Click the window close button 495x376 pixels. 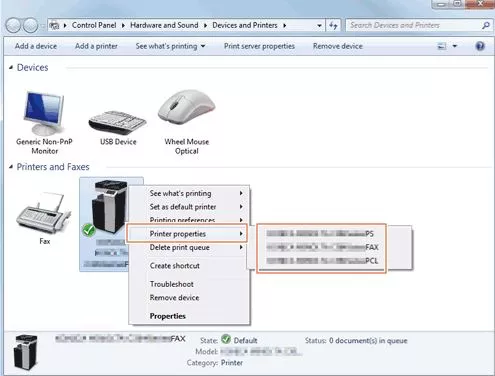click(x=480, y=4)
